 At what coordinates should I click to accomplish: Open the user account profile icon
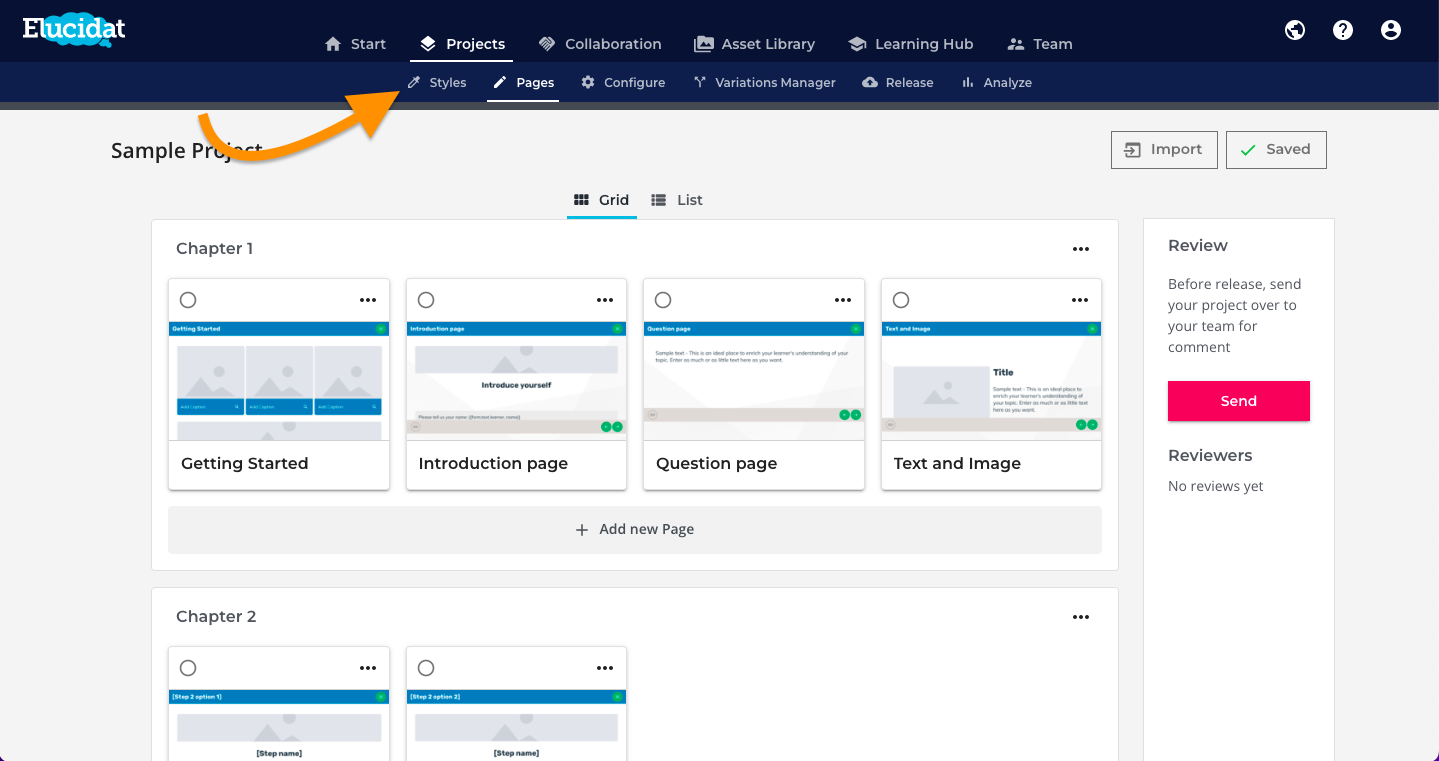pyautogui.click(x=1391, y=30)
